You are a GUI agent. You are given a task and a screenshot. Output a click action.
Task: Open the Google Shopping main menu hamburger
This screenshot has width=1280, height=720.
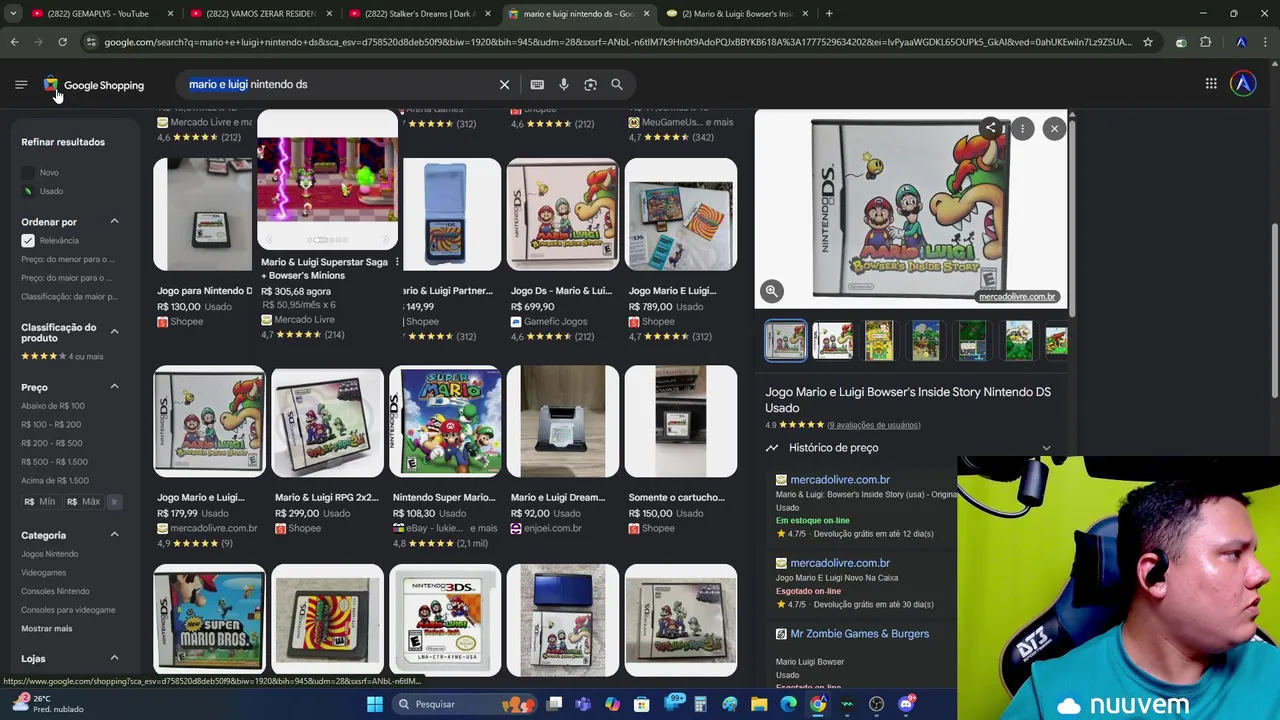pyautogui.click(x=21, y=85)
